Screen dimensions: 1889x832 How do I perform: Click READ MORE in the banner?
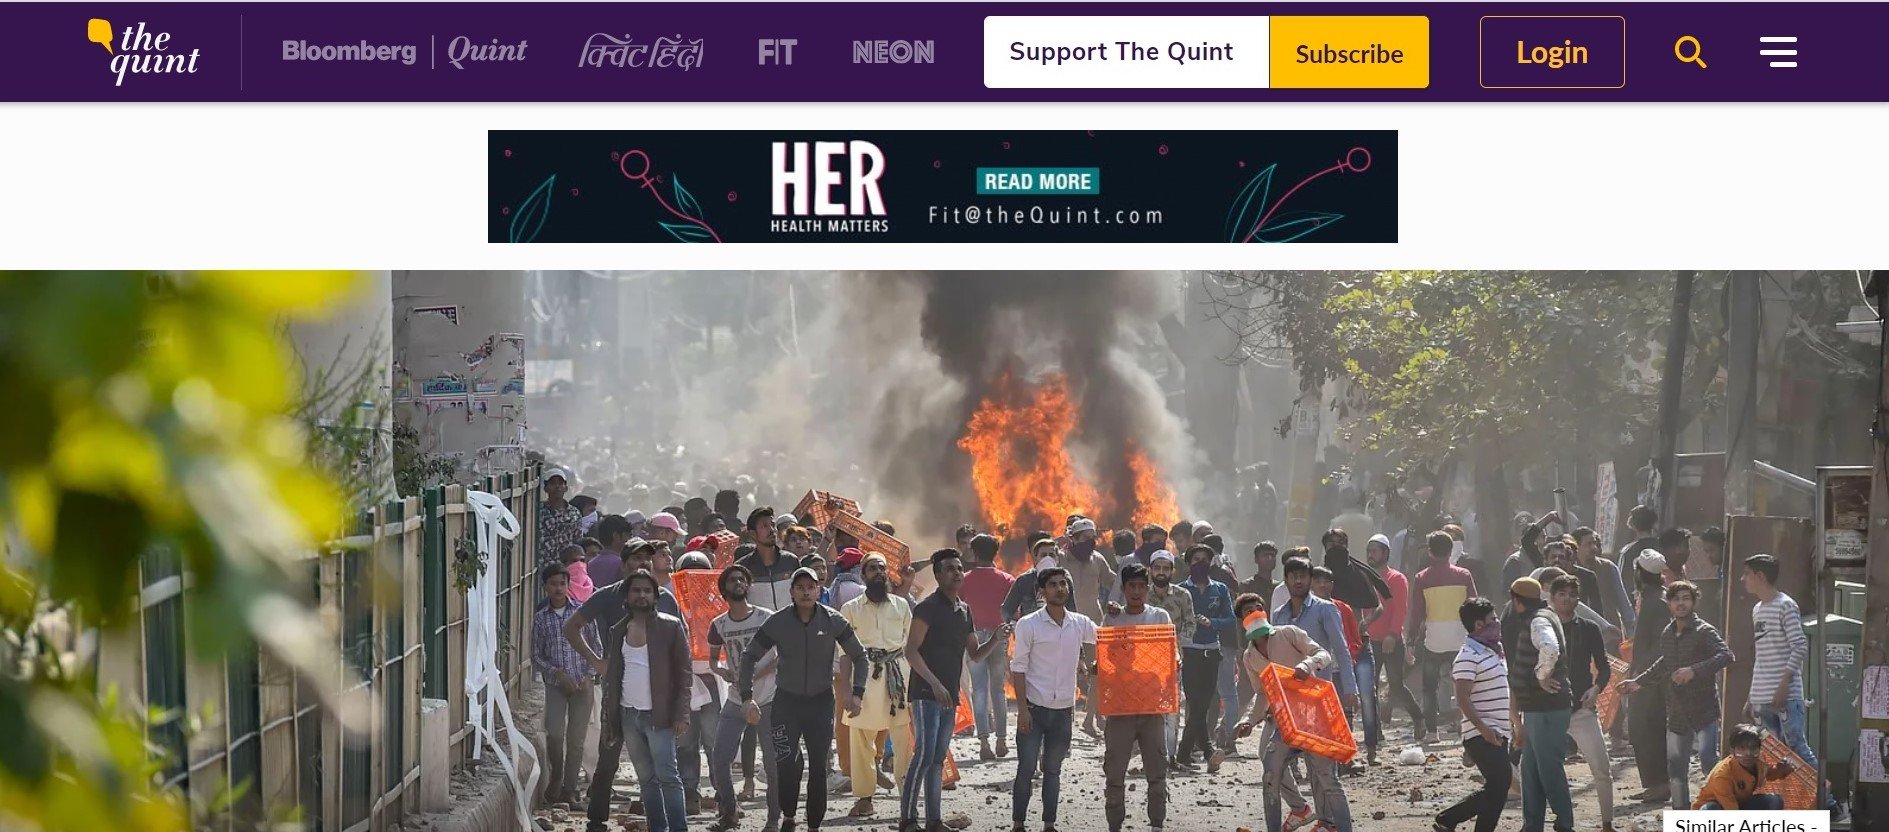tap(1037, 181)
